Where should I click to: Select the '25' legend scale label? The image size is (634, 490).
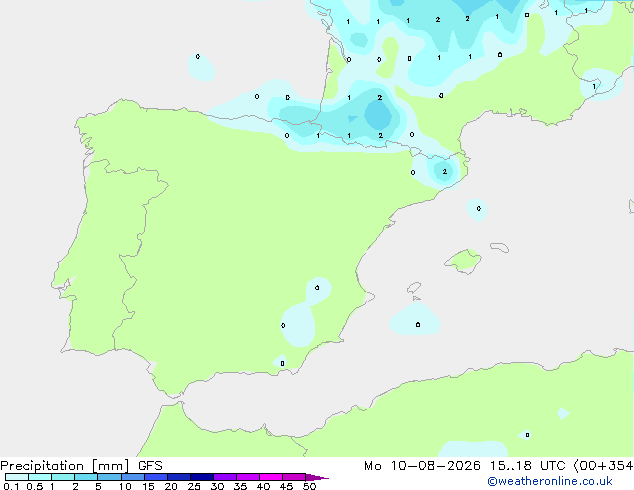(x=194, y=486)
